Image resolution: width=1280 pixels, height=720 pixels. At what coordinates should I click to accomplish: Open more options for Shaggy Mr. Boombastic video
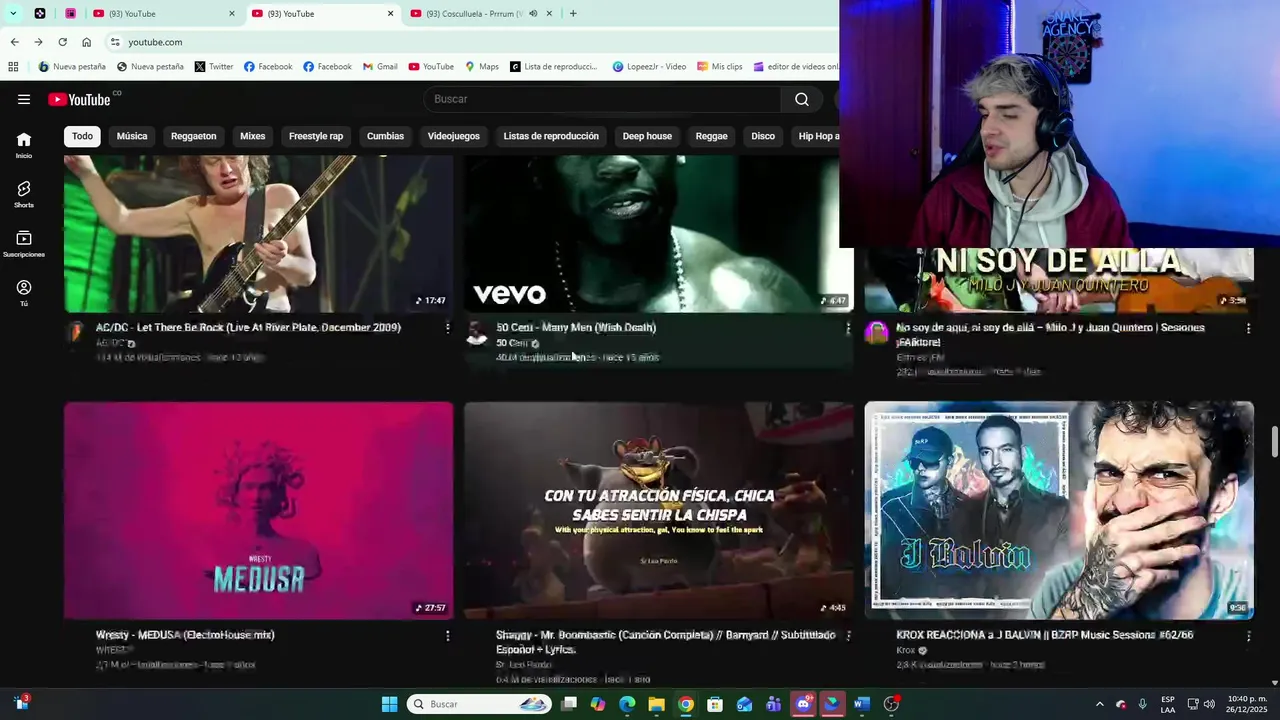click(x=848, y=635)
